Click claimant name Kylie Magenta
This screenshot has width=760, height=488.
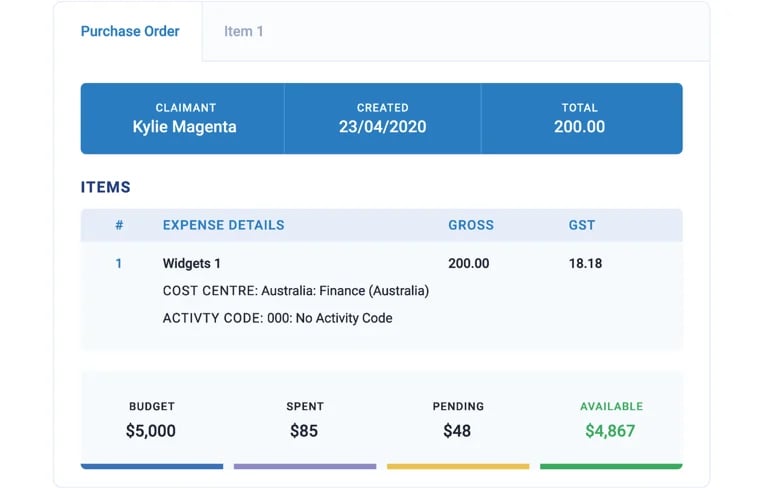point(184,127)
